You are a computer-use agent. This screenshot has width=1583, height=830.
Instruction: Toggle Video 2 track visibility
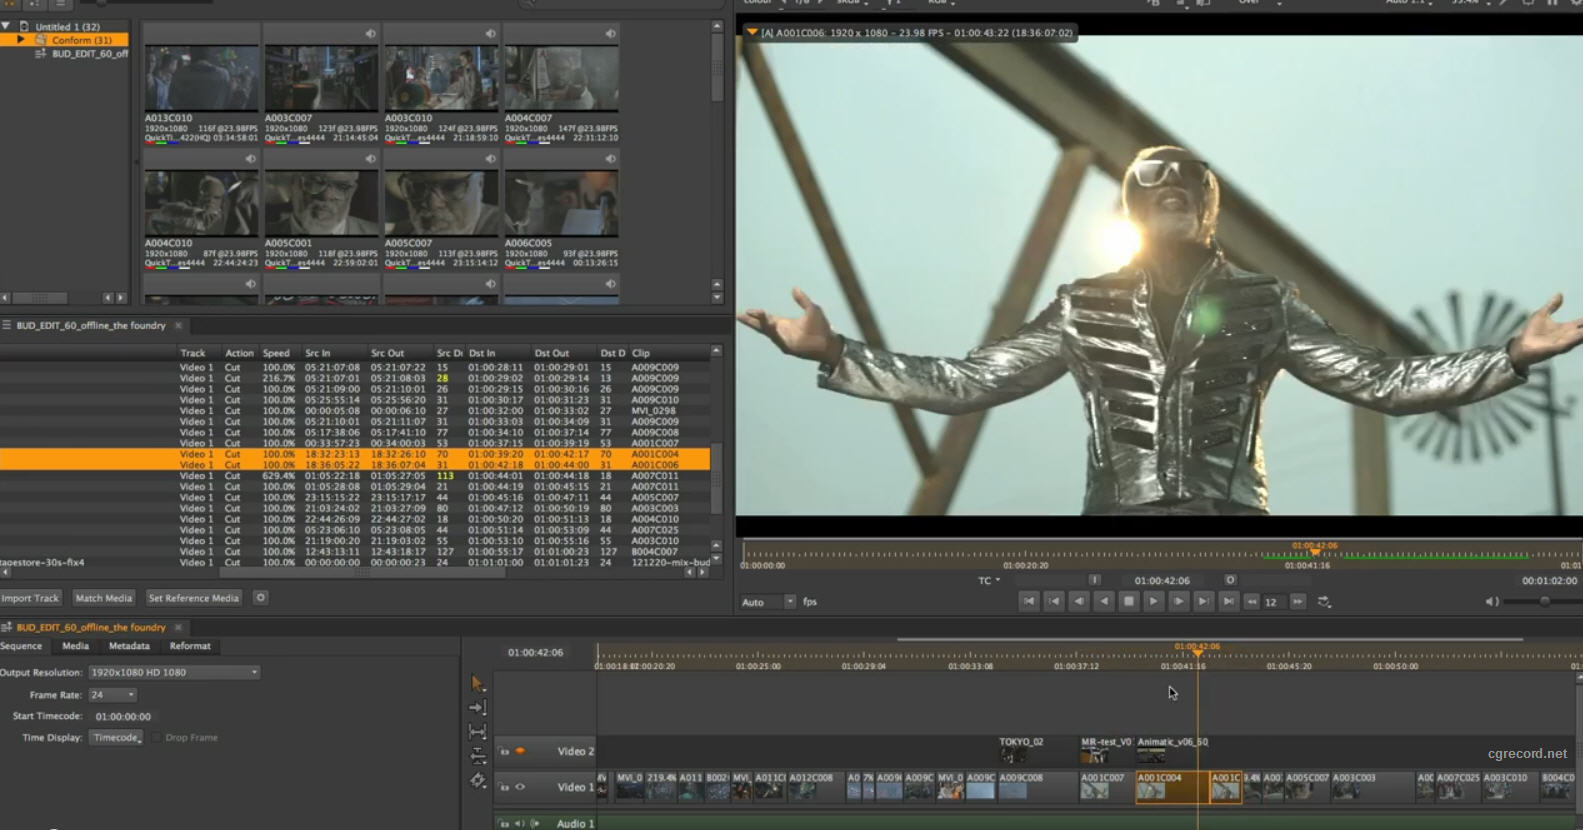coord(520,751)
